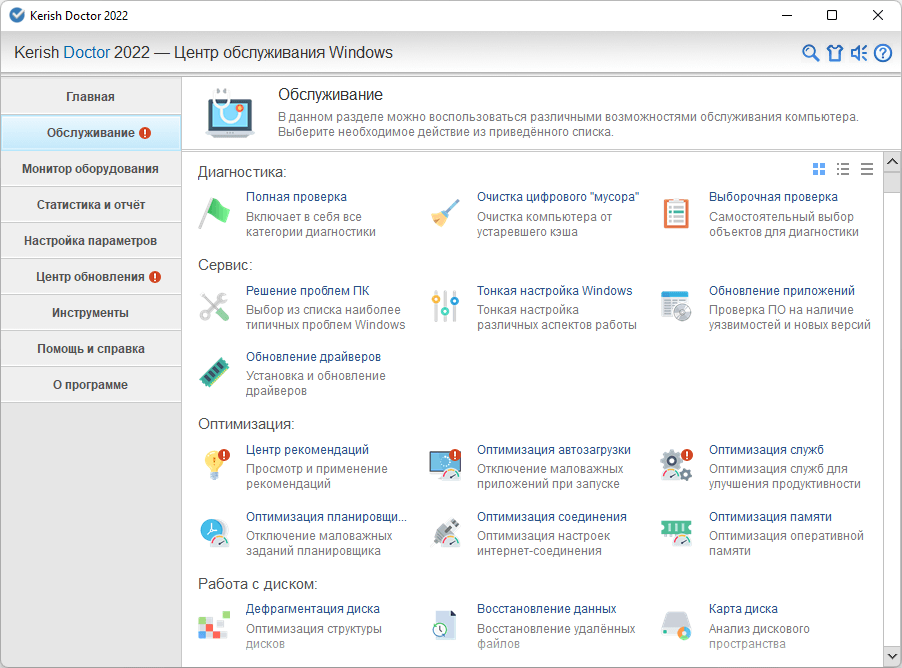902x668 pixels.
Task: Open the О программе section
Action: [x=91, y=385]
